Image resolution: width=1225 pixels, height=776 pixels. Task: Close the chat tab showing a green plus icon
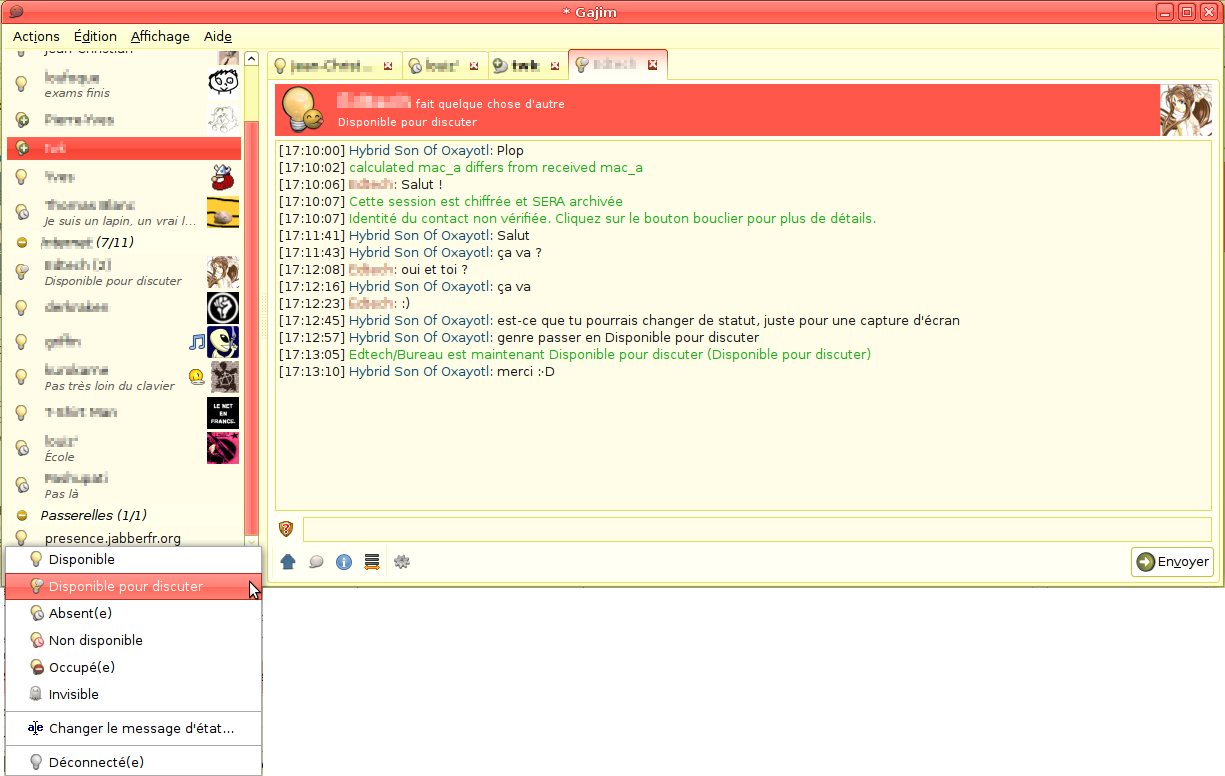point(554,66)
